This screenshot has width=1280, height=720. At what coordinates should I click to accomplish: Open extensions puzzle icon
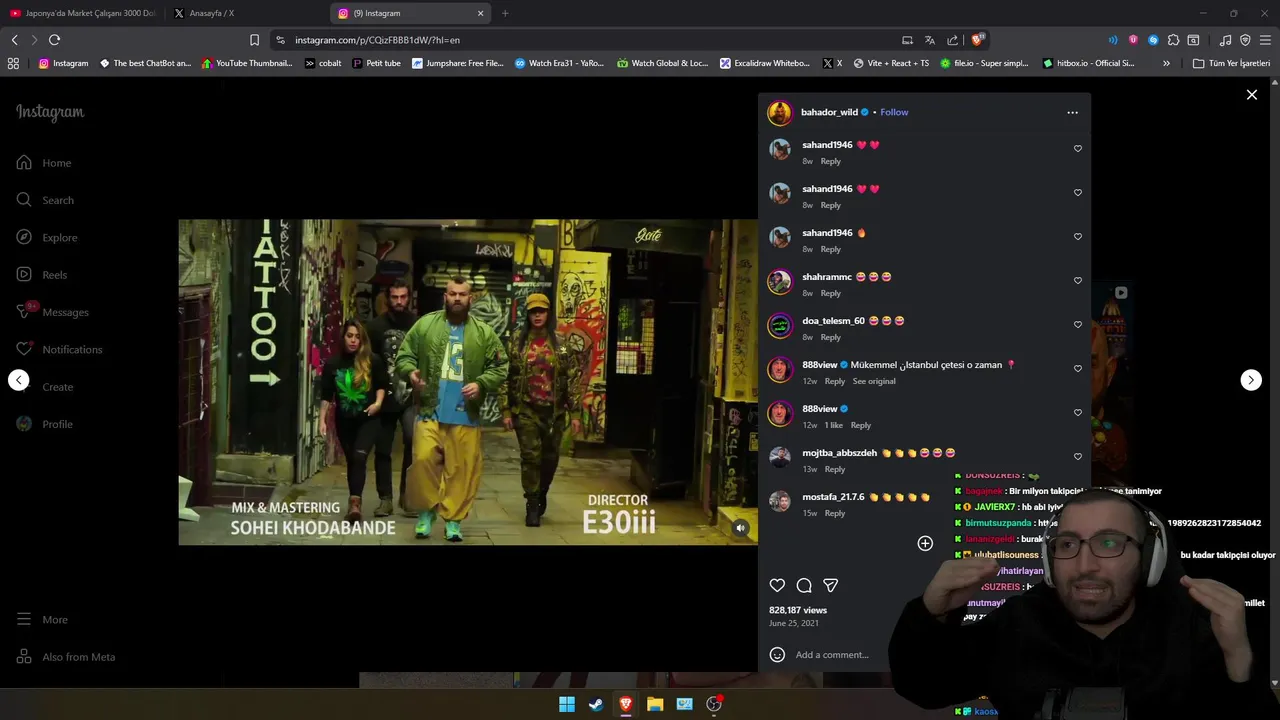click(1173, 40)
